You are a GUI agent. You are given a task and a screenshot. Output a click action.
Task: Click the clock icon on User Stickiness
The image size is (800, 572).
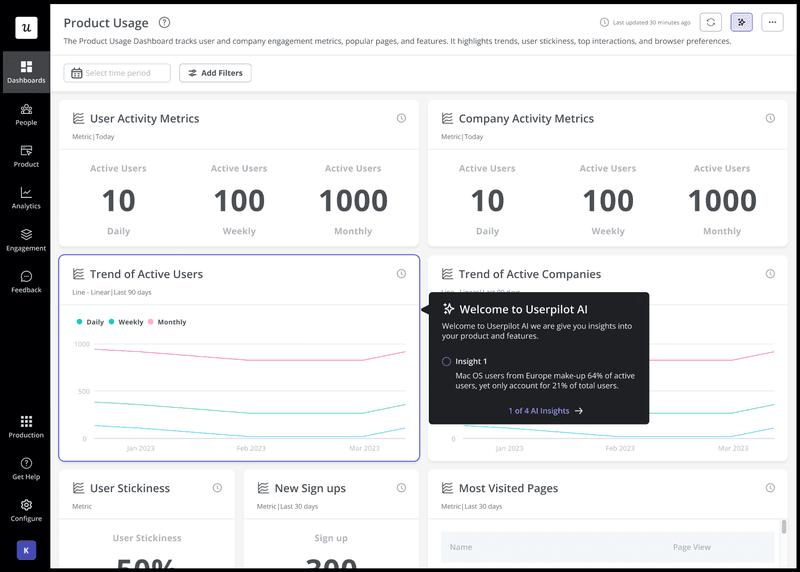click(217, 488)
